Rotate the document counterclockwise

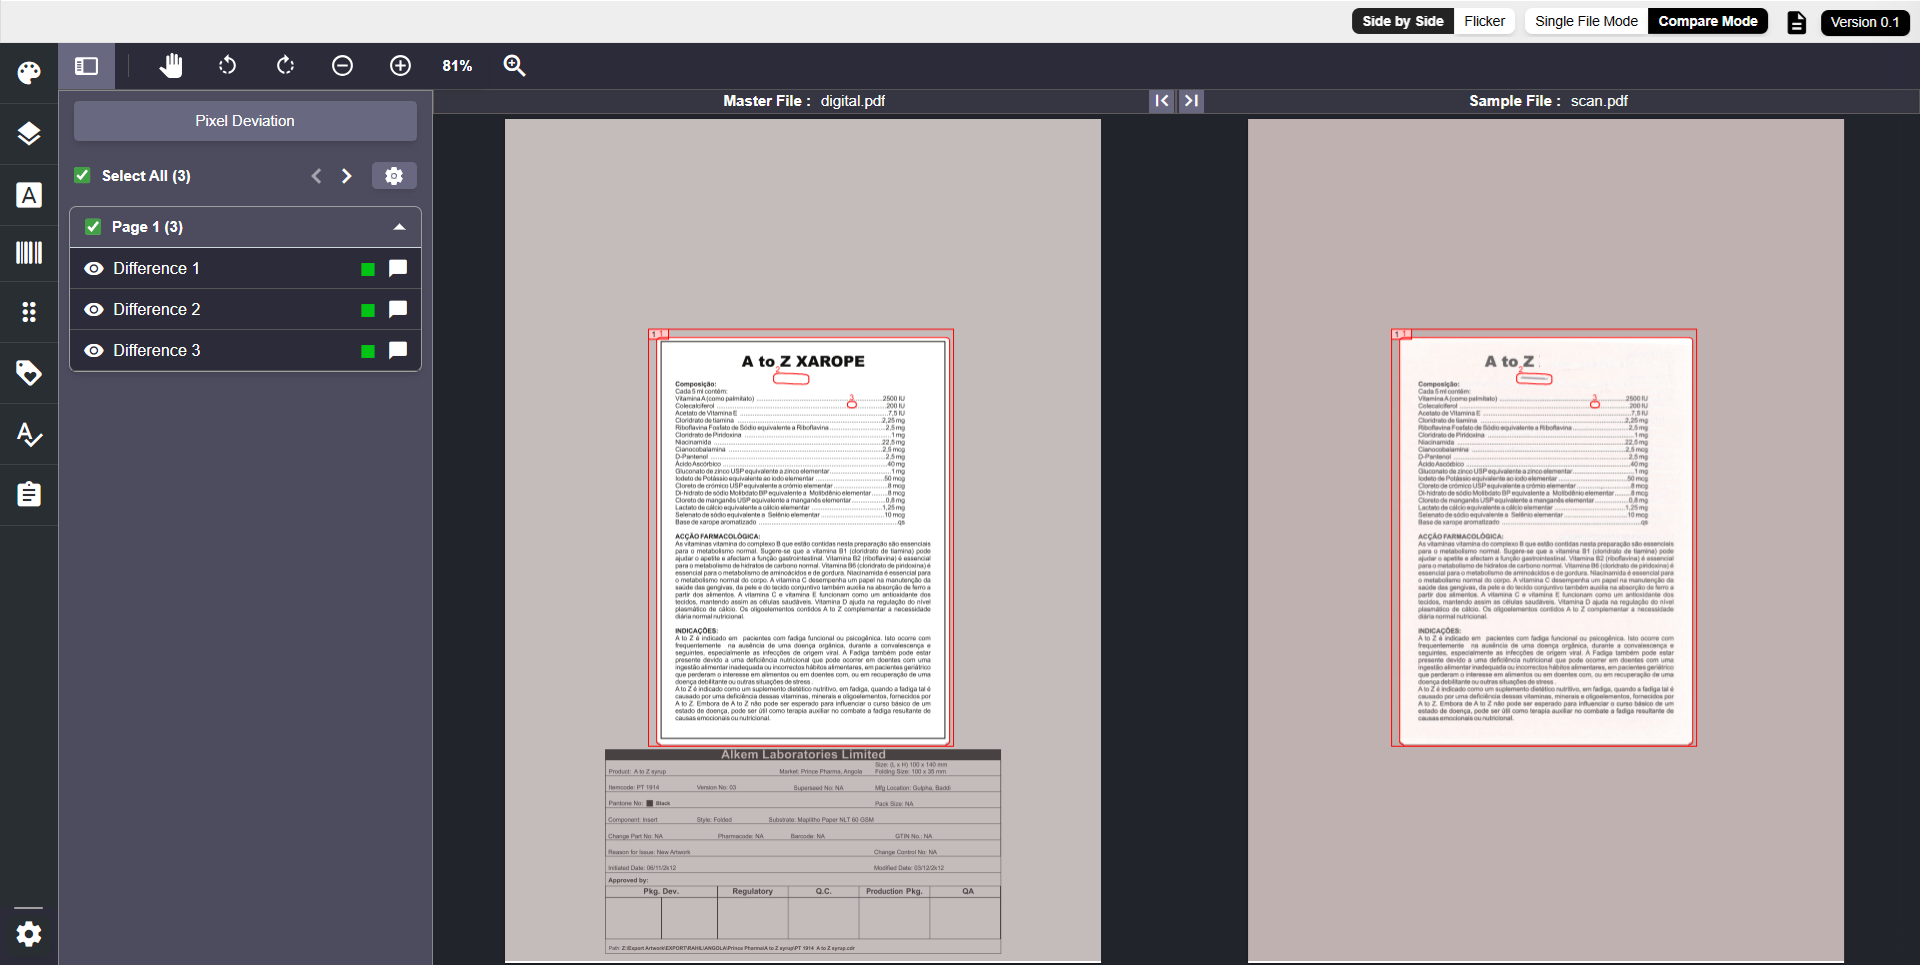(228, 66)
